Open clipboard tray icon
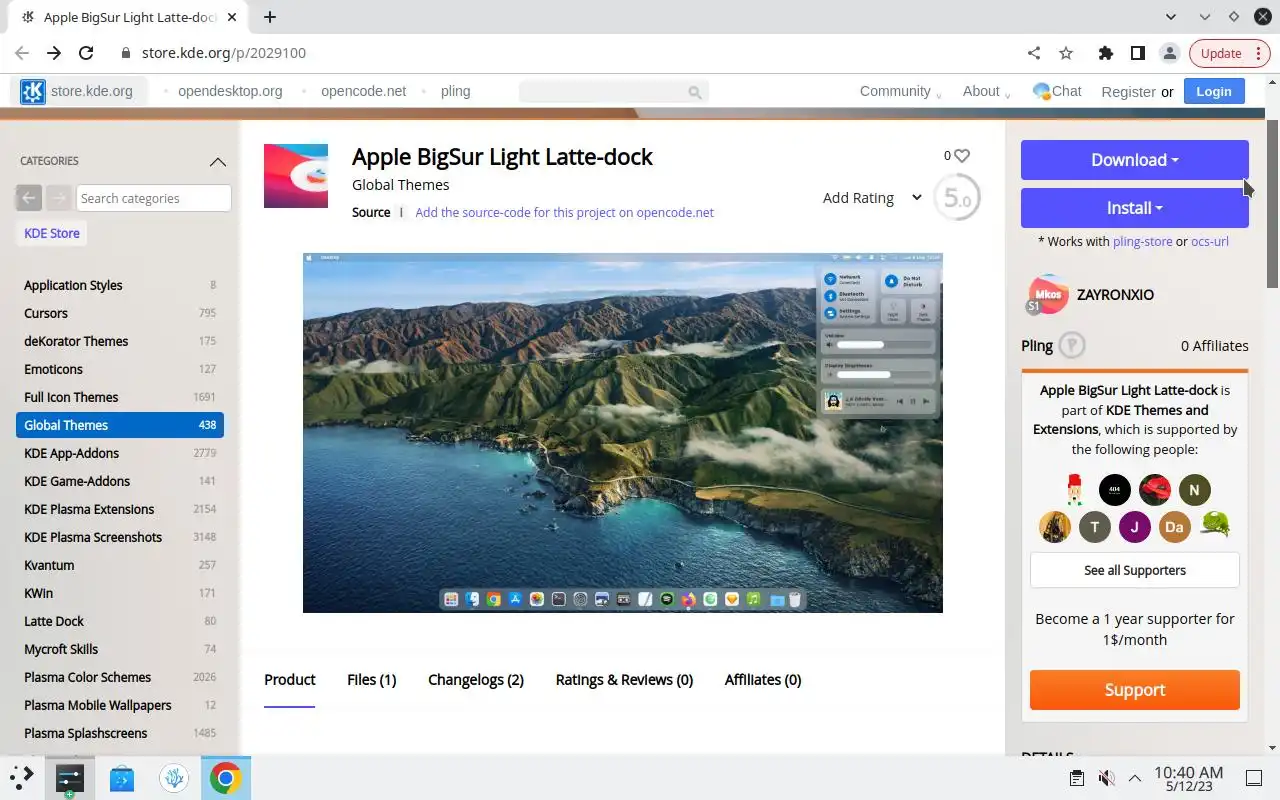This screenshot has height=800, width=1280. click(x=1077, y=778)
